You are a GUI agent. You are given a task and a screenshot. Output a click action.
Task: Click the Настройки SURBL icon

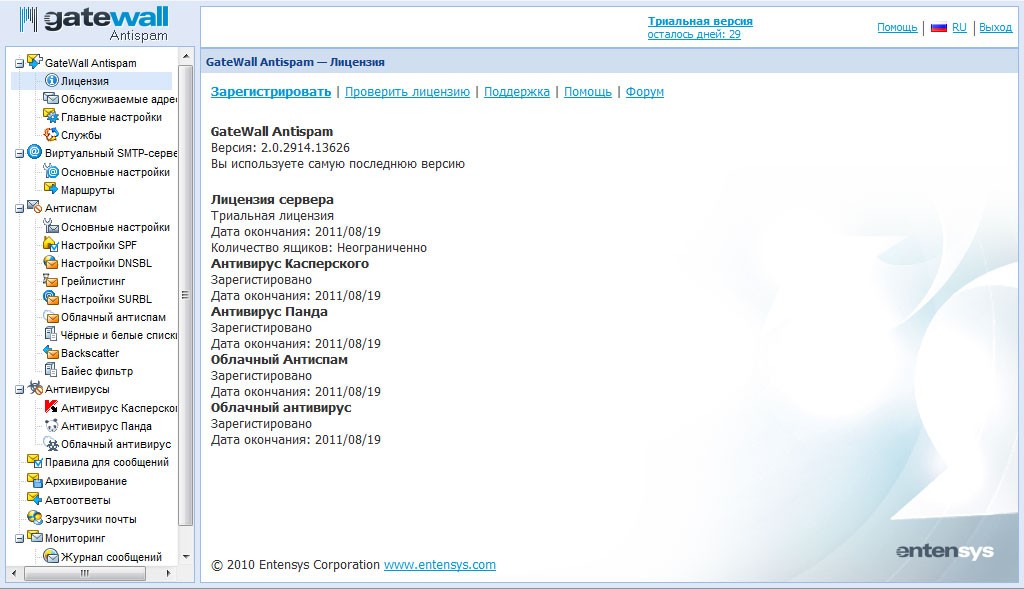pos(51,298)
